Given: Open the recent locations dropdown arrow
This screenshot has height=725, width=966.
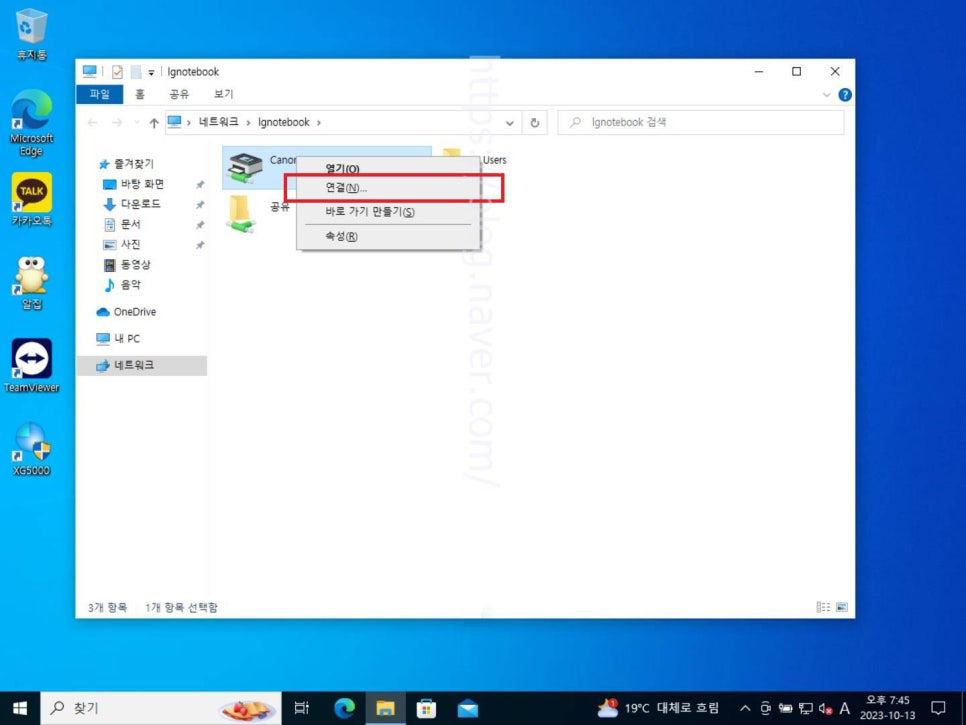Looking at the screenshot, I should 136,123.
